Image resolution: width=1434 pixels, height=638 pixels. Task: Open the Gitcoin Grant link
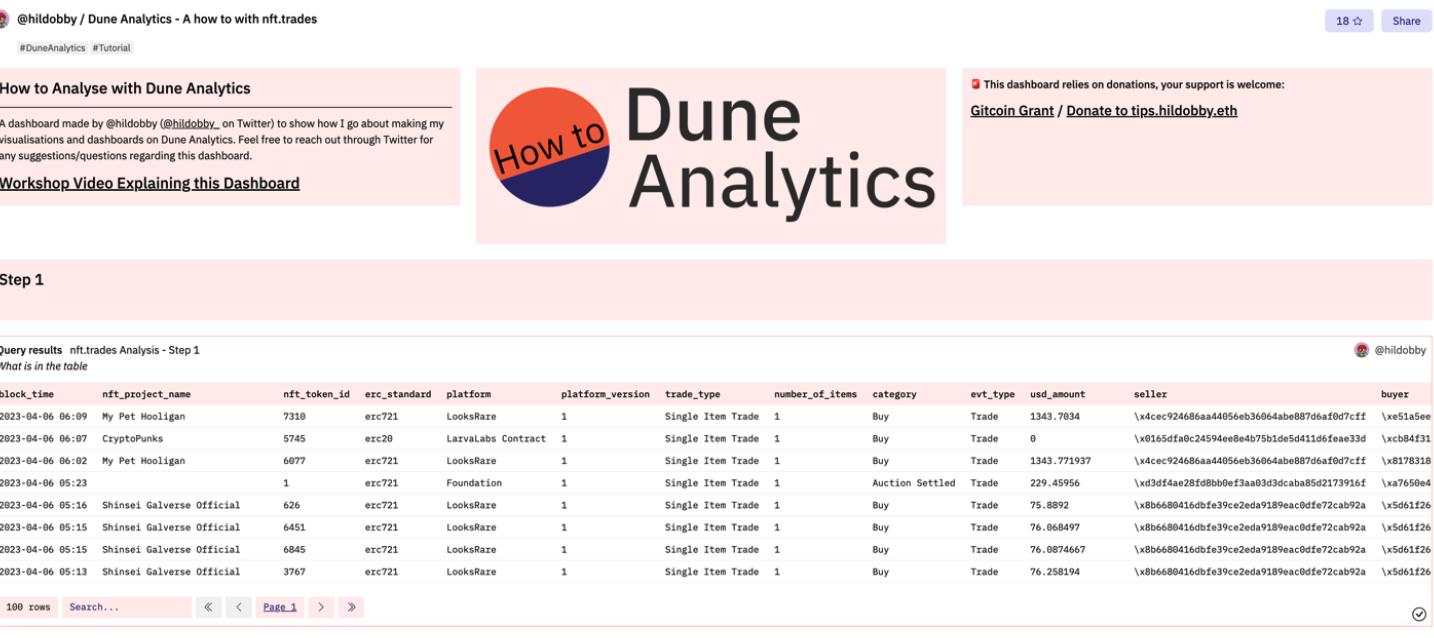coord(1011,111)
